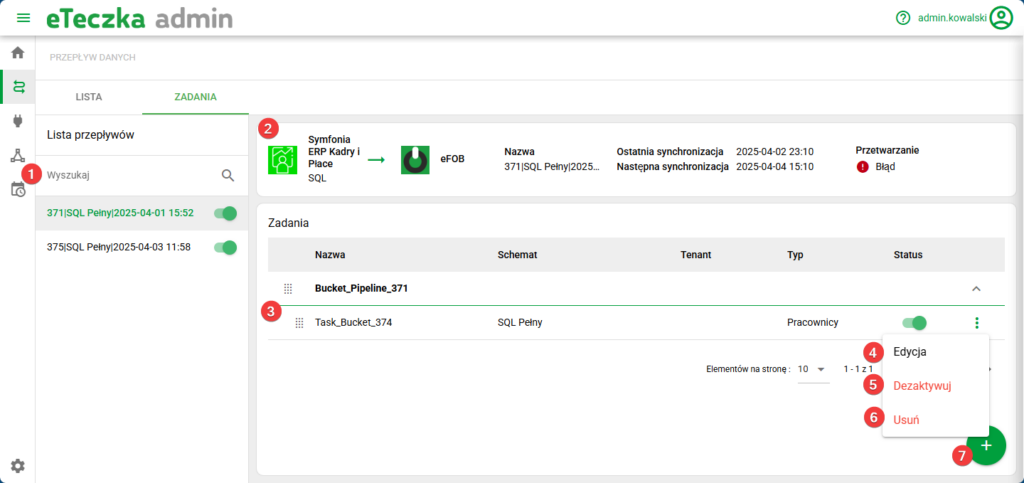Disable the Task_Bucket_374 status switch
Viewport: 1024px width, 483px height.
click(914, 322)
